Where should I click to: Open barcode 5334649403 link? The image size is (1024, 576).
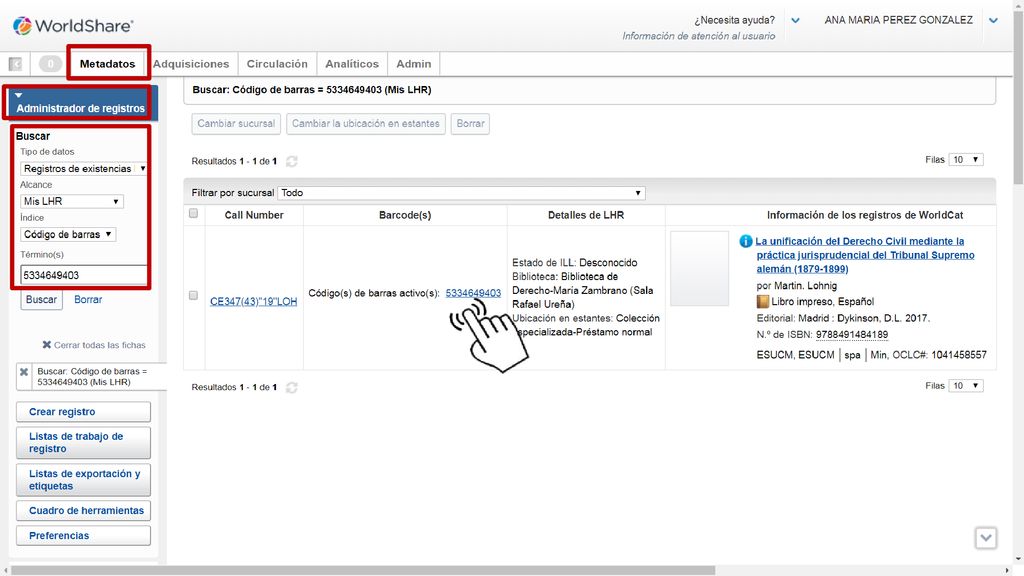coord(473,293)
